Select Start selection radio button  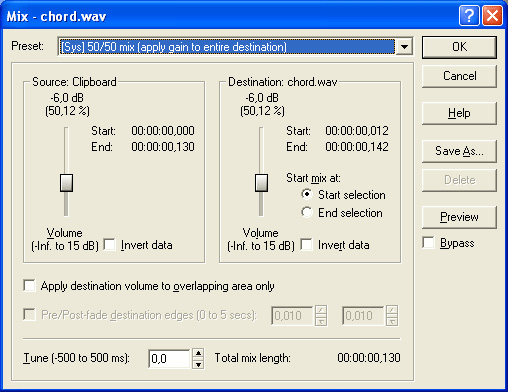point(307,194)
